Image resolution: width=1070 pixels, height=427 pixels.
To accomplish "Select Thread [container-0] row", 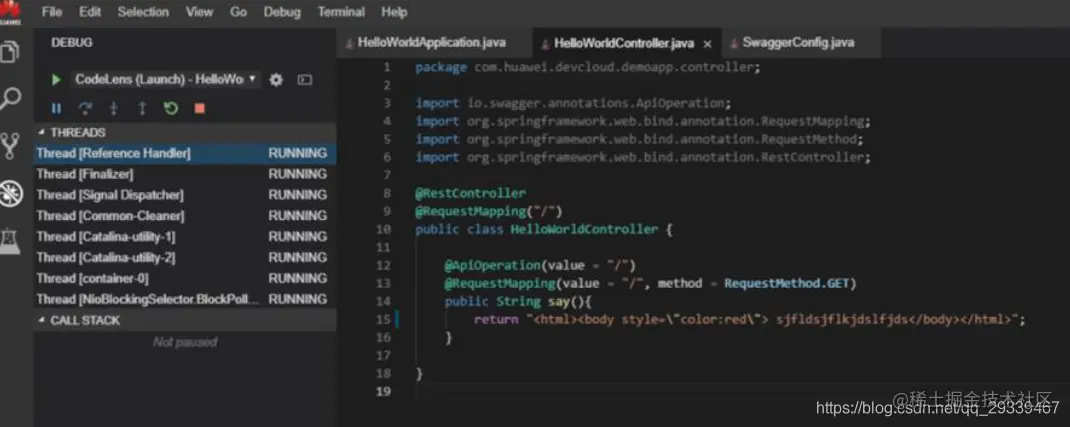I will click(x=185, y=278).
